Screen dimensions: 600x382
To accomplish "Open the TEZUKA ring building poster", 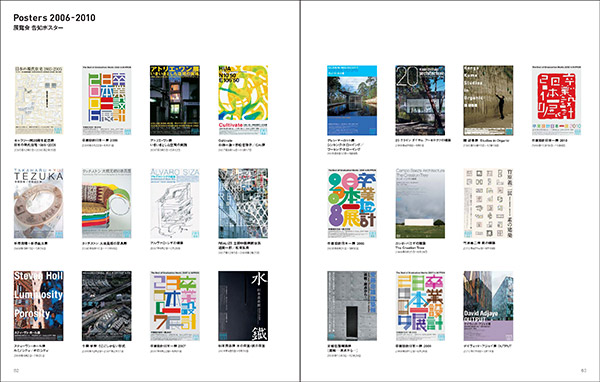I will click(x=39, y=203).
